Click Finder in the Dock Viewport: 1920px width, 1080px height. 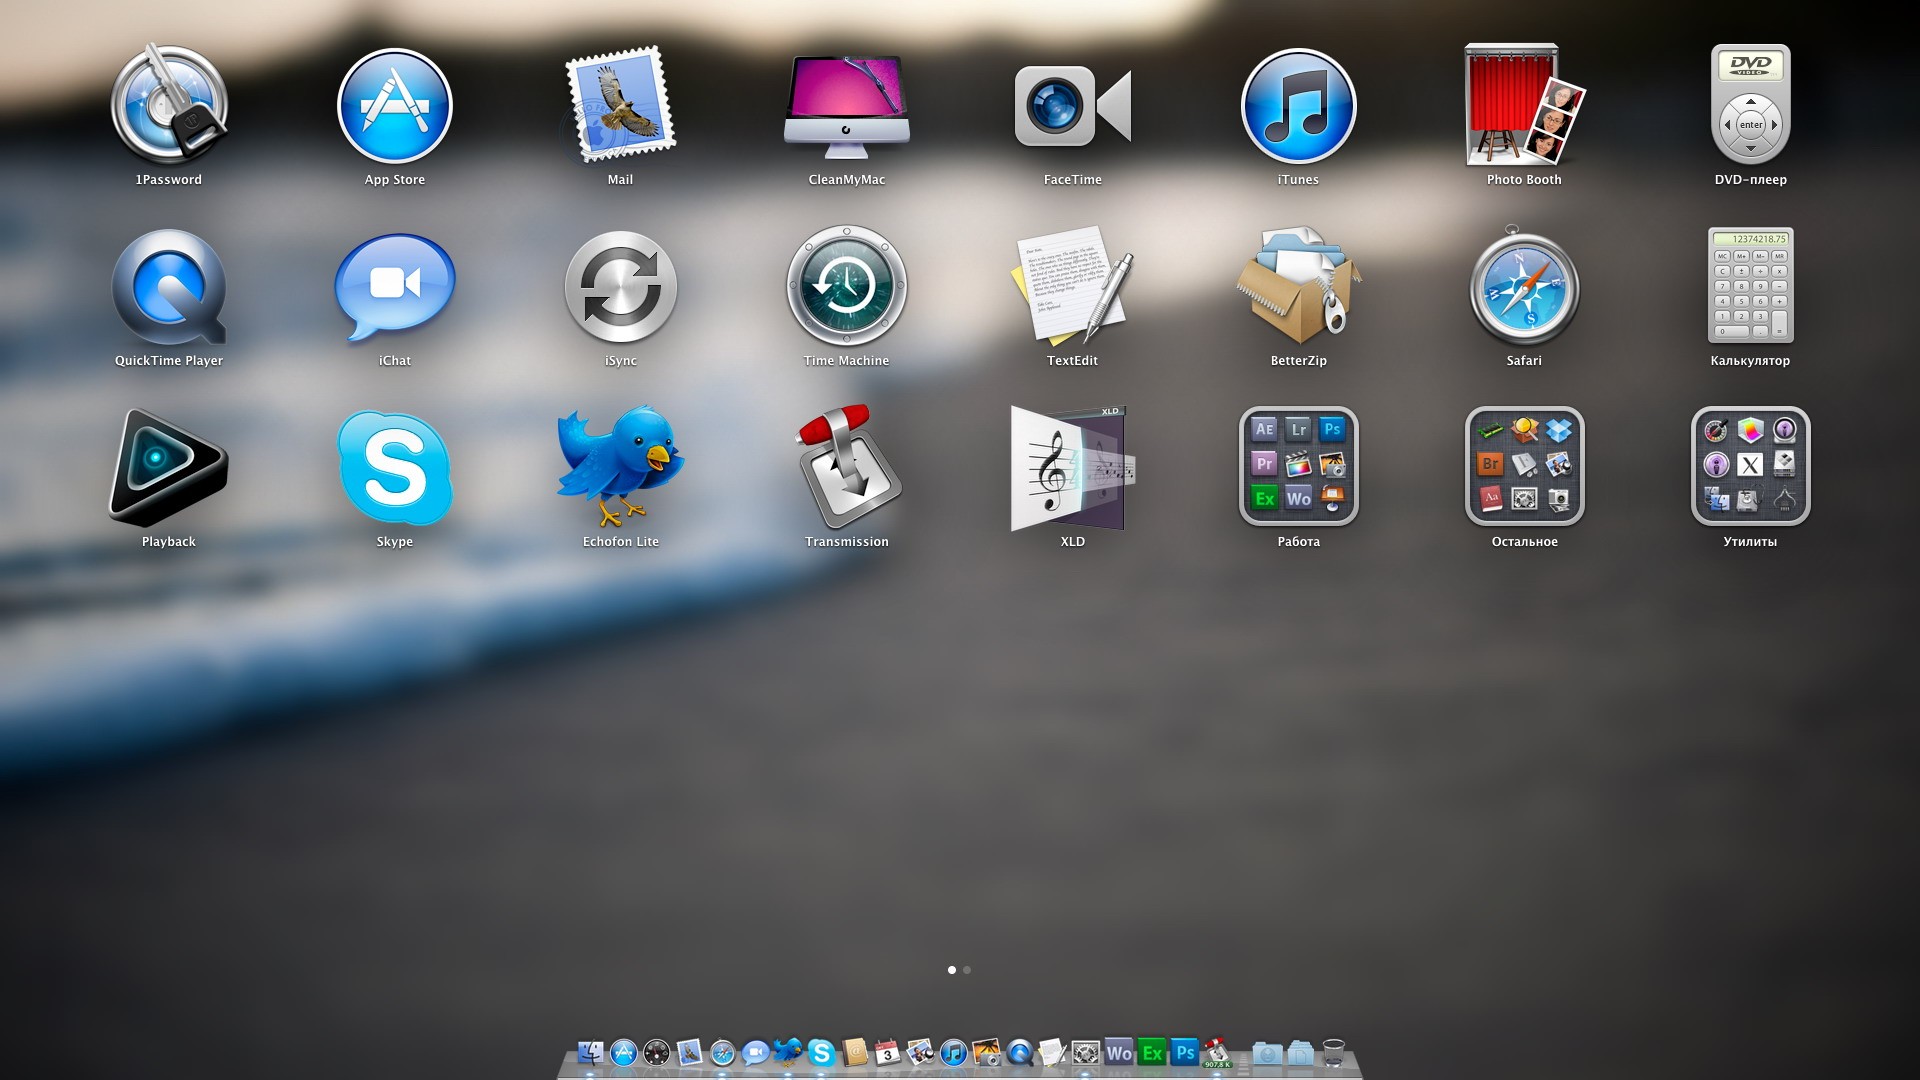(x=590, y=1052)
